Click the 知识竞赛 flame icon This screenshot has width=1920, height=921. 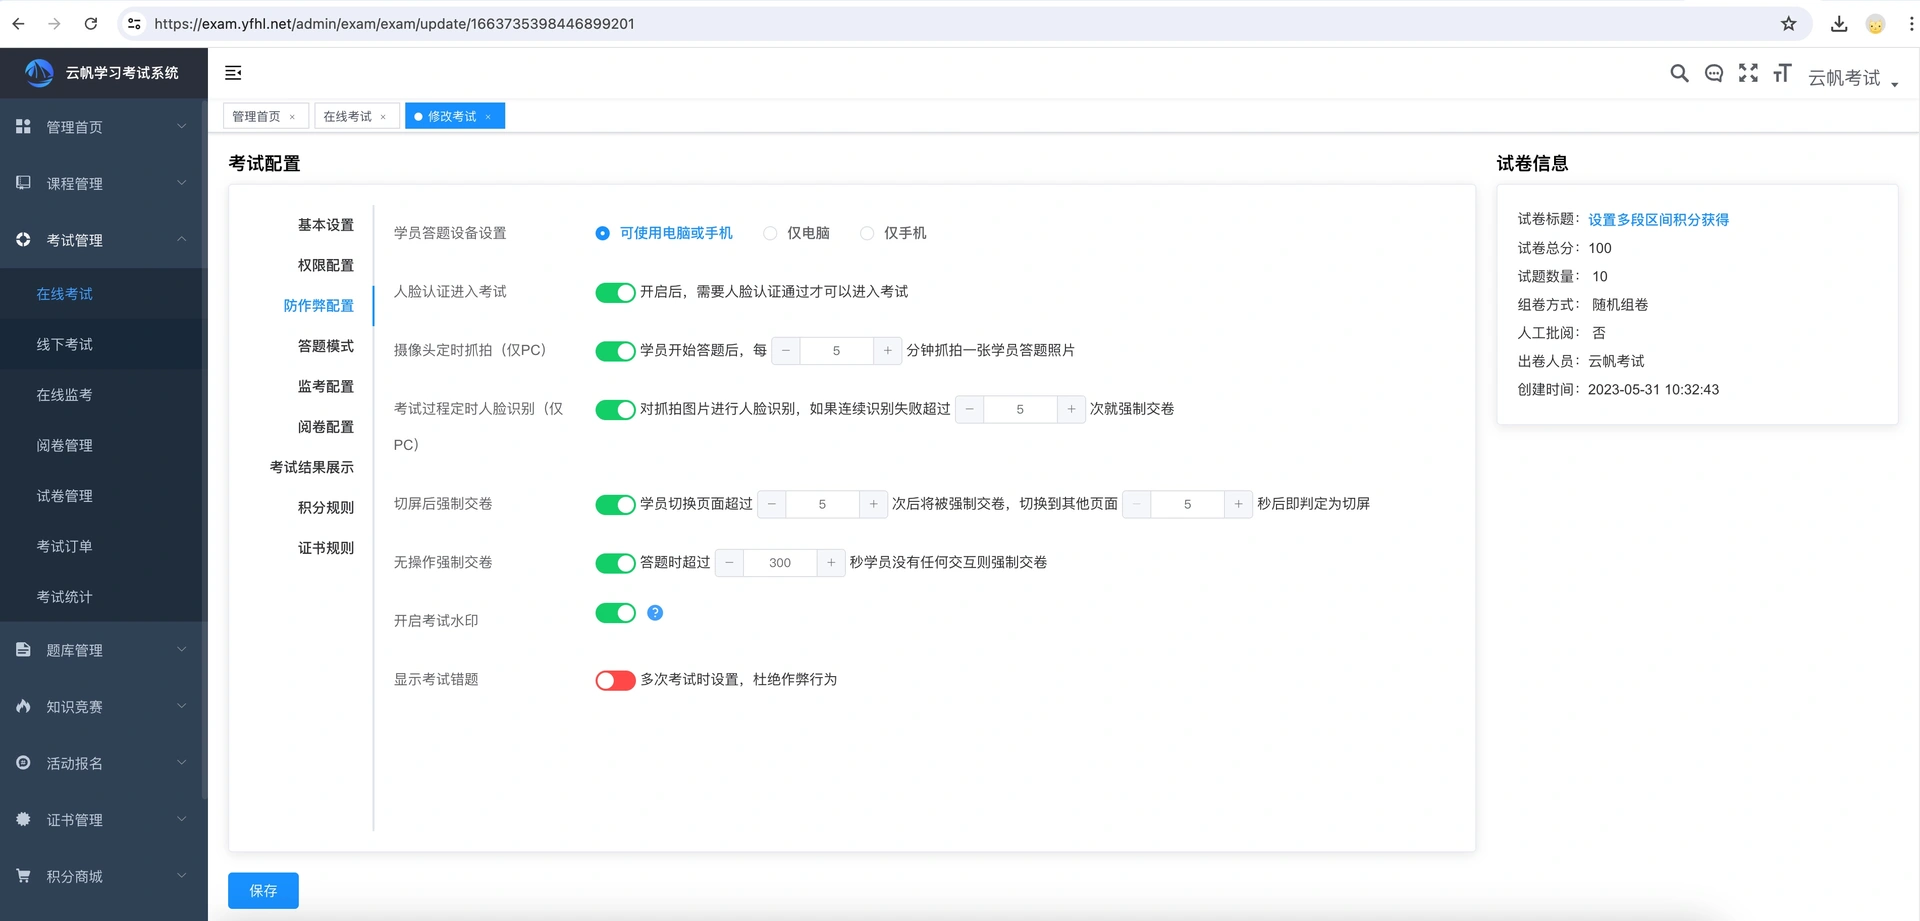[23, 706]
